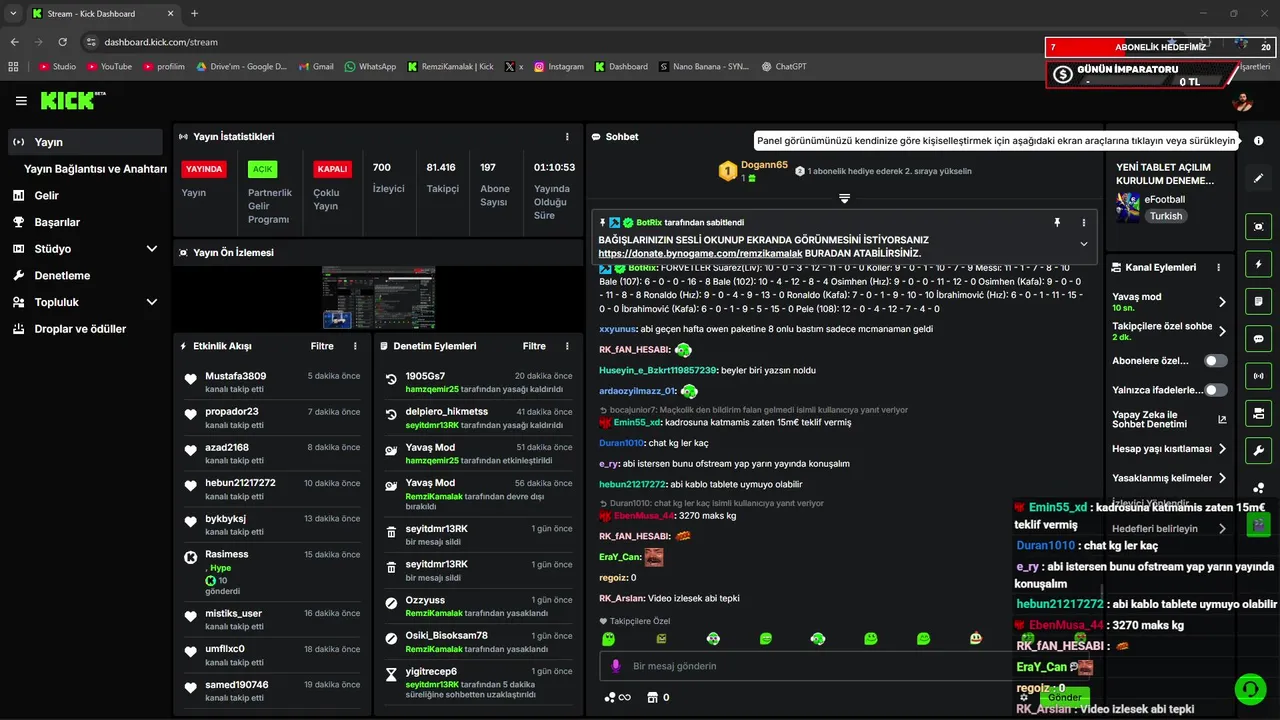Open Başarılar sidebar item
This screenshot has width=1280, height=720.
tap(86, 222)
